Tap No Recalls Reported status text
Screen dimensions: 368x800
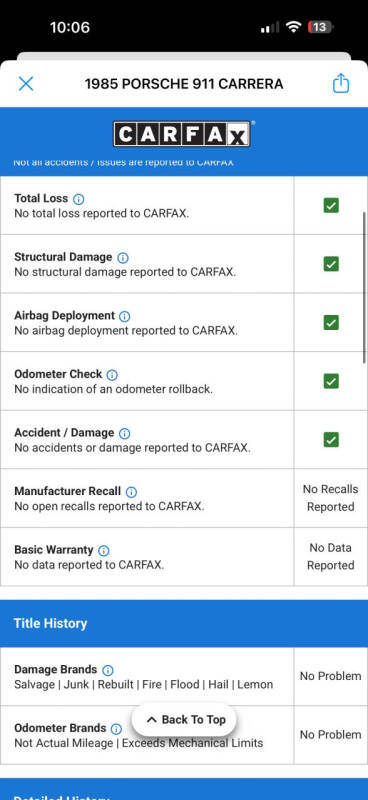pyautogui.click(x=331, y=498)
